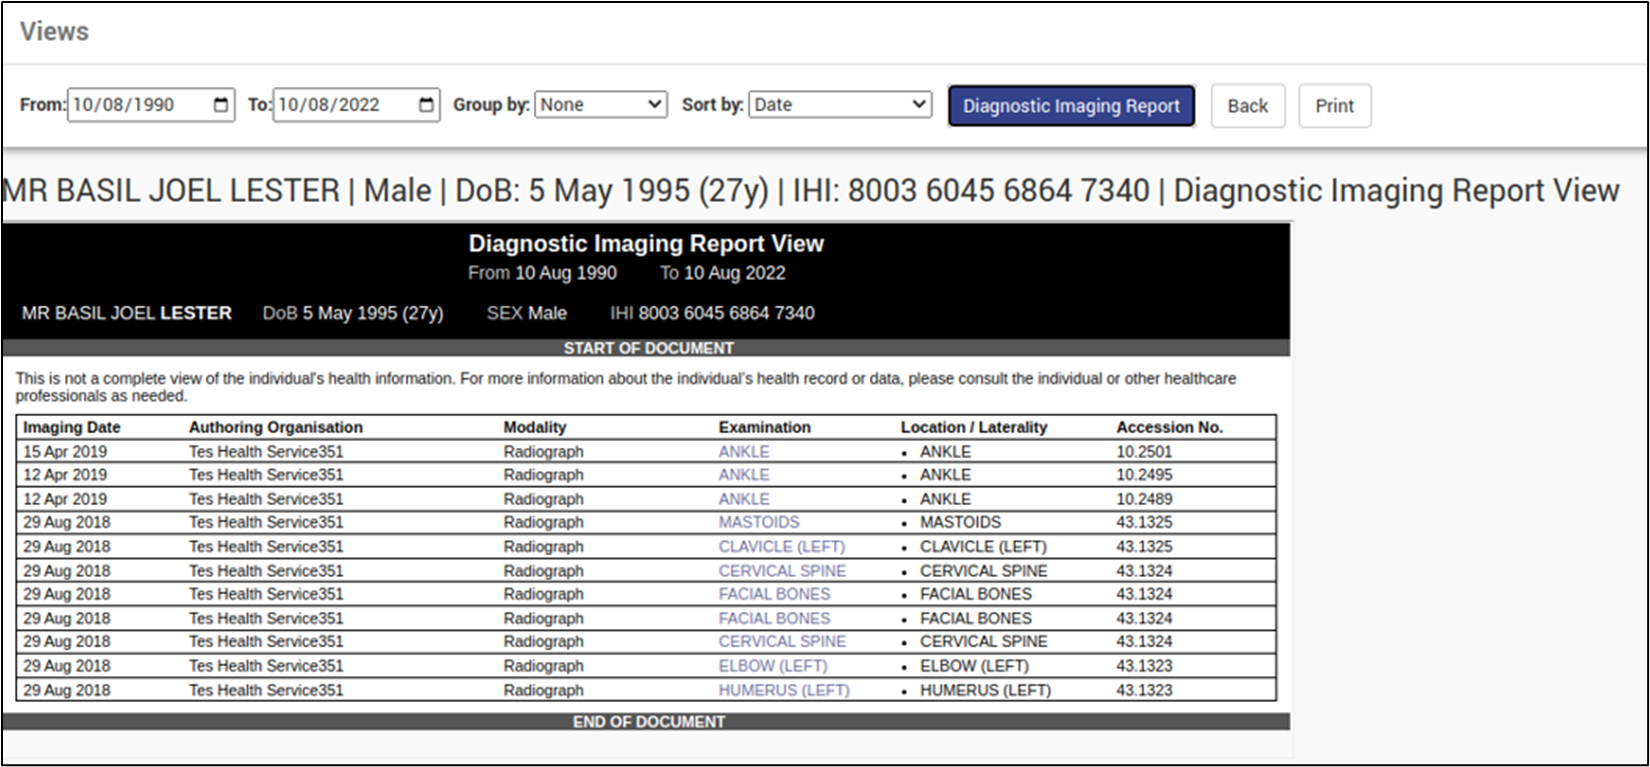1650x767 pixels.
Task: Click the To date field showing 10/08/2022
Action: [356, 105]
